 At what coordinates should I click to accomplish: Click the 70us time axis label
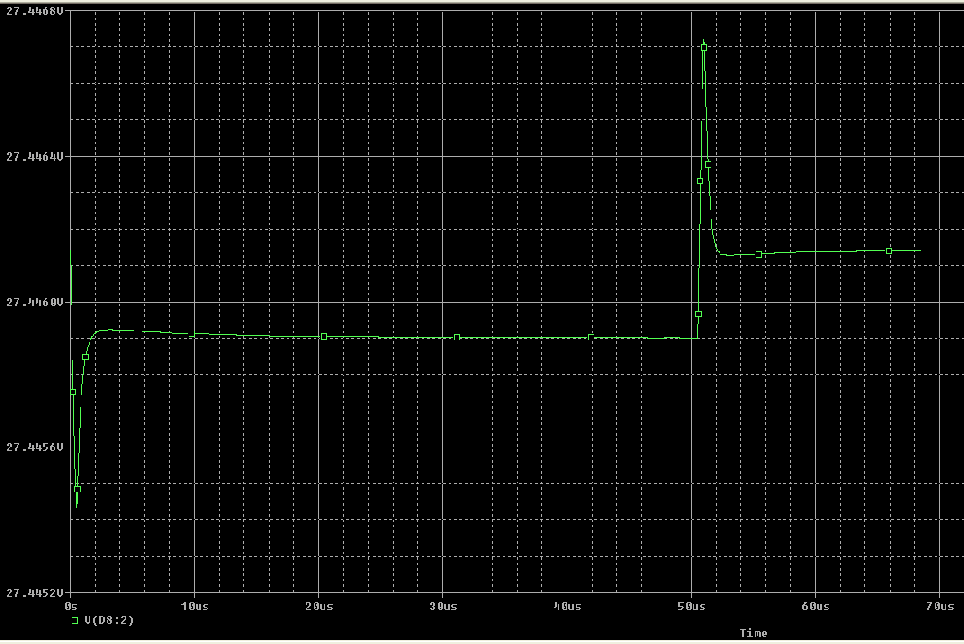click(x=940, y=606)
